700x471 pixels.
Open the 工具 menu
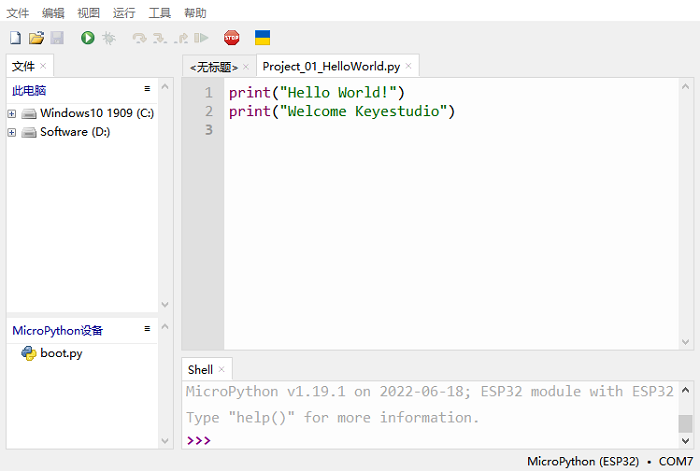[x=160, y=13]
